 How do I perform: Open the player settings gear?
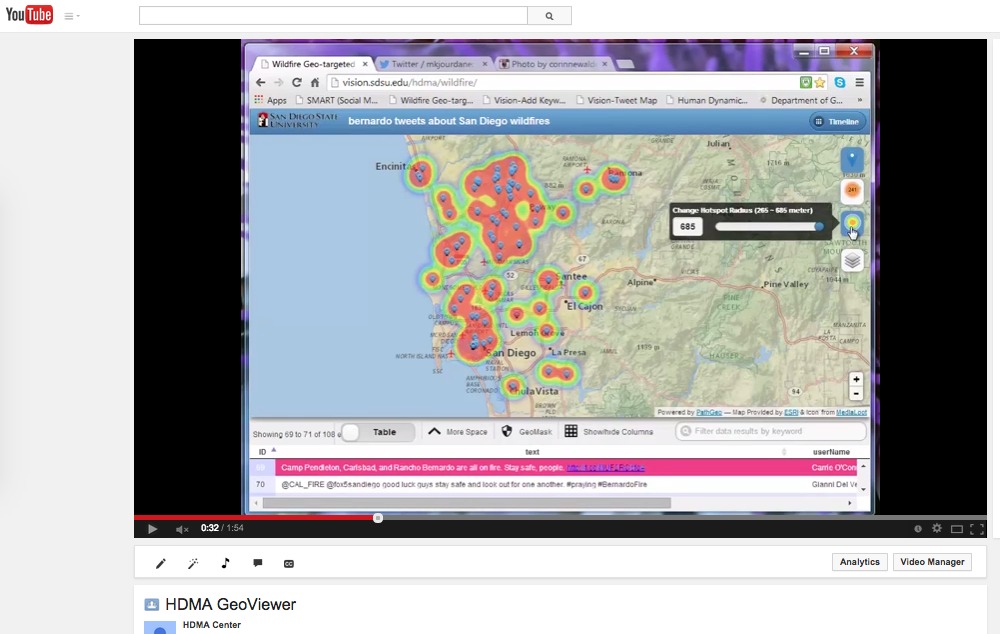pyautogui.click(x=937, y=528)
